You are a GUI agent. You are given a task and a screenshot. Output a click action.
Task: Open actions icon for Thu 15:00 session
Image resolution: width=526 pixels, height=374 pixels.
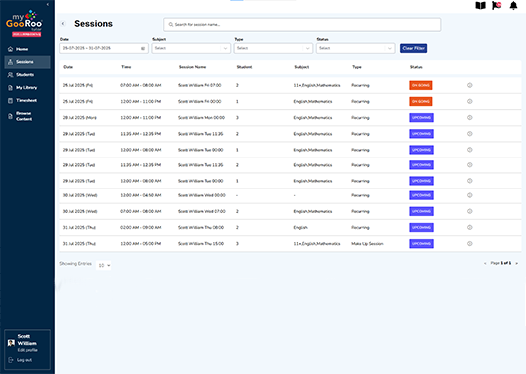coord(470,244)
